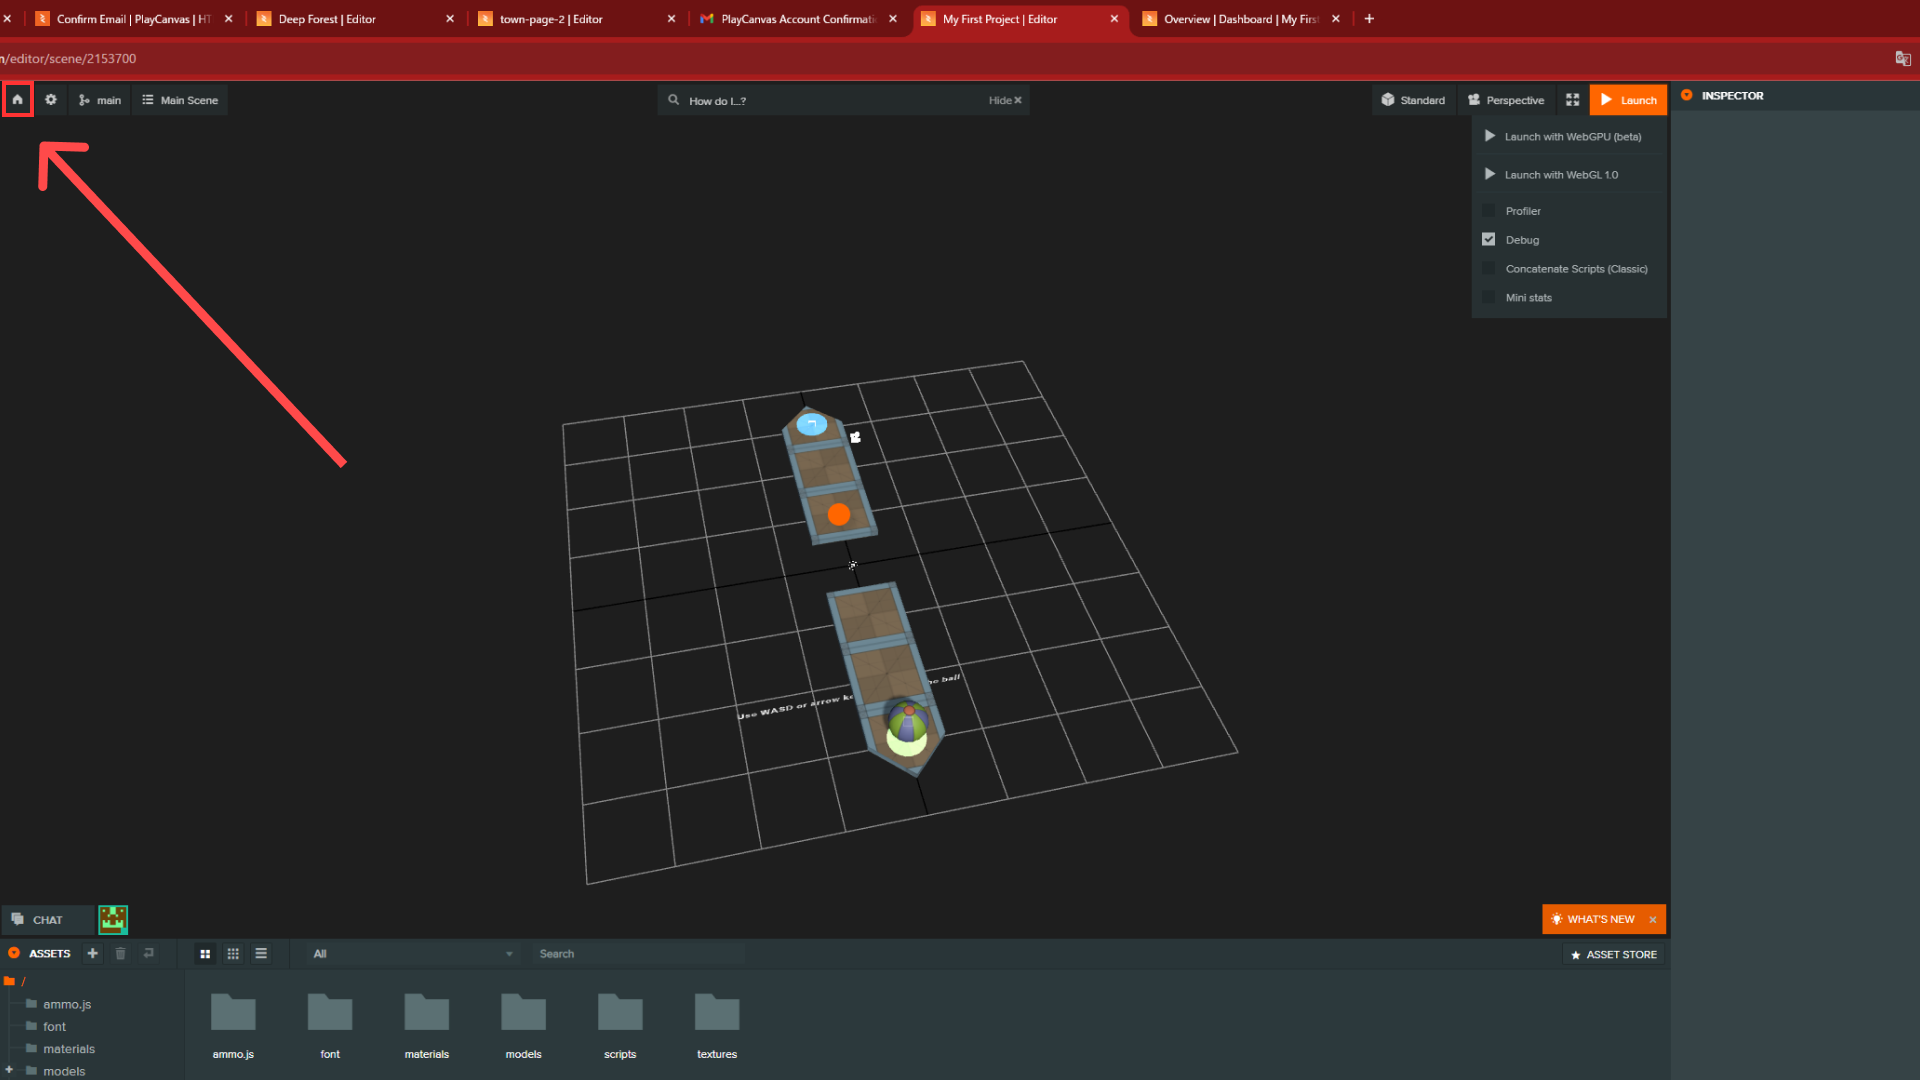
Task: Uncheck the Debug option
Action: coord(1488,240)
